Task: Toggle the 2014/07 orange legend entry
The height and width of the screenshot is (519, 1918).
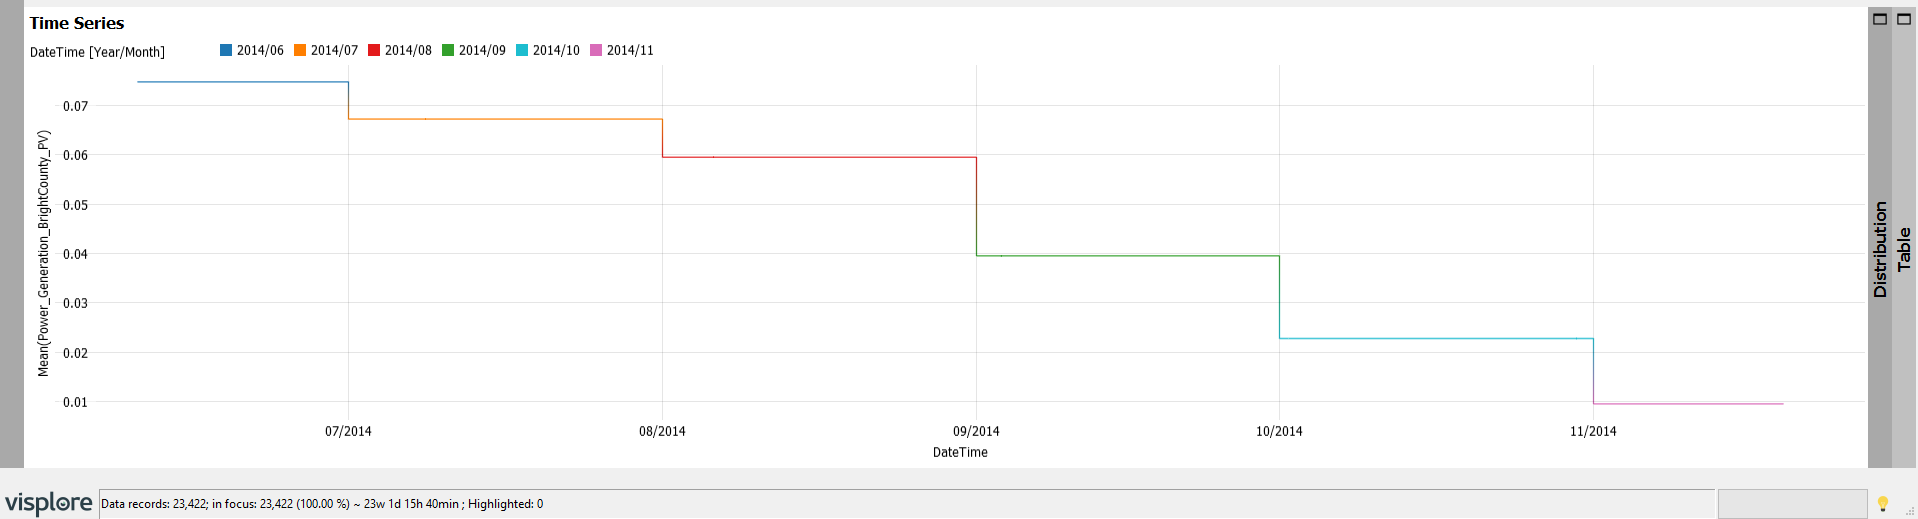Action: [x=326, y=50]
